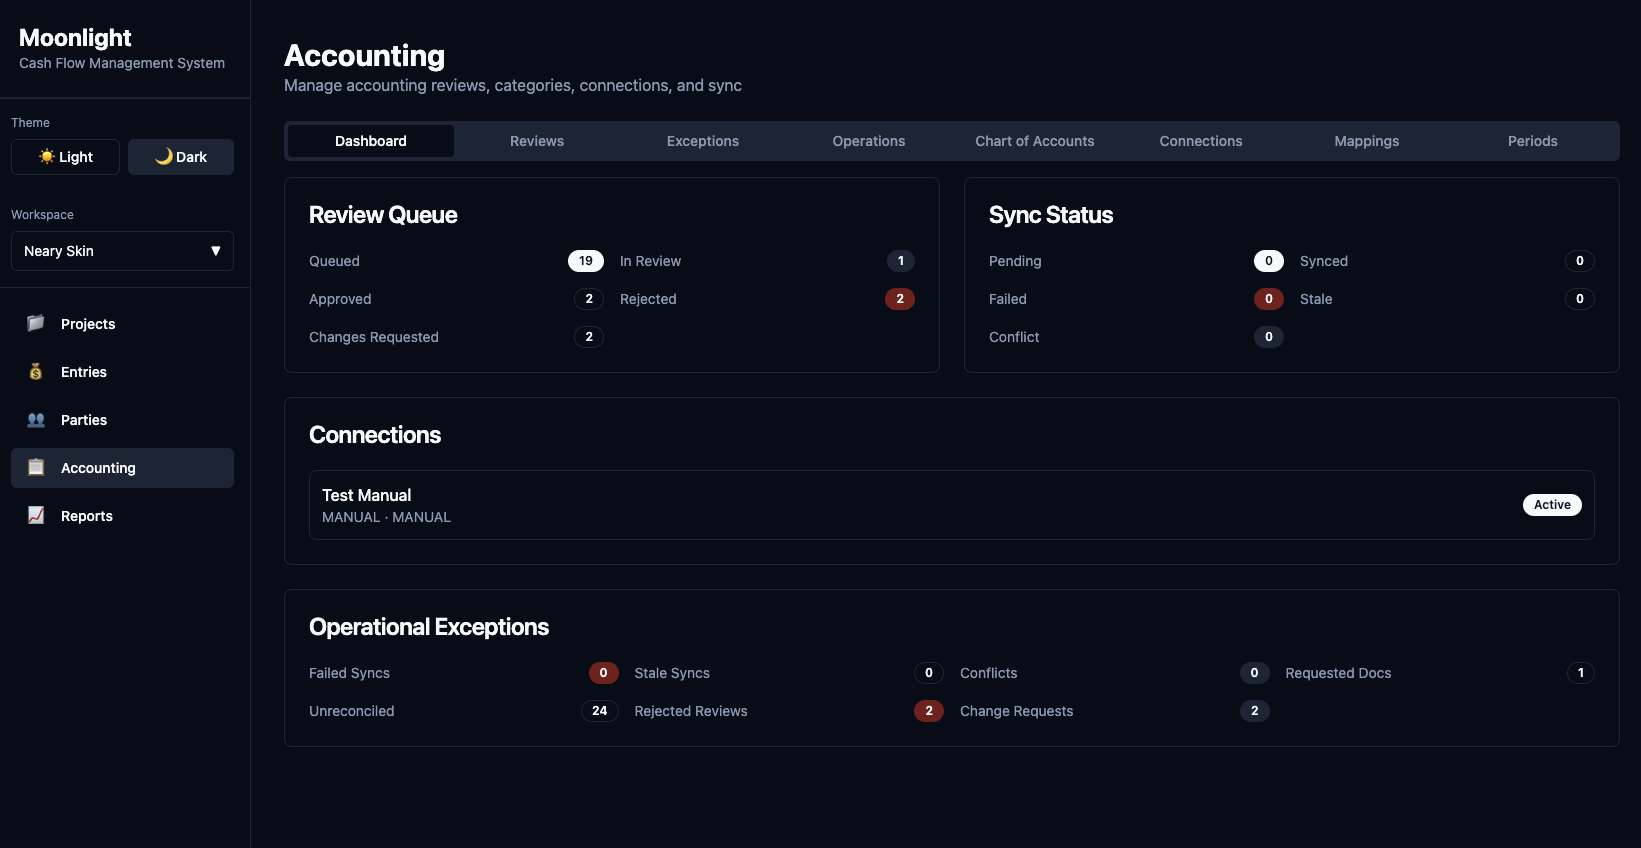Click the 'Rejected Reviews' label
This screenshot has height=848, width=1641.
coord(691,711)
